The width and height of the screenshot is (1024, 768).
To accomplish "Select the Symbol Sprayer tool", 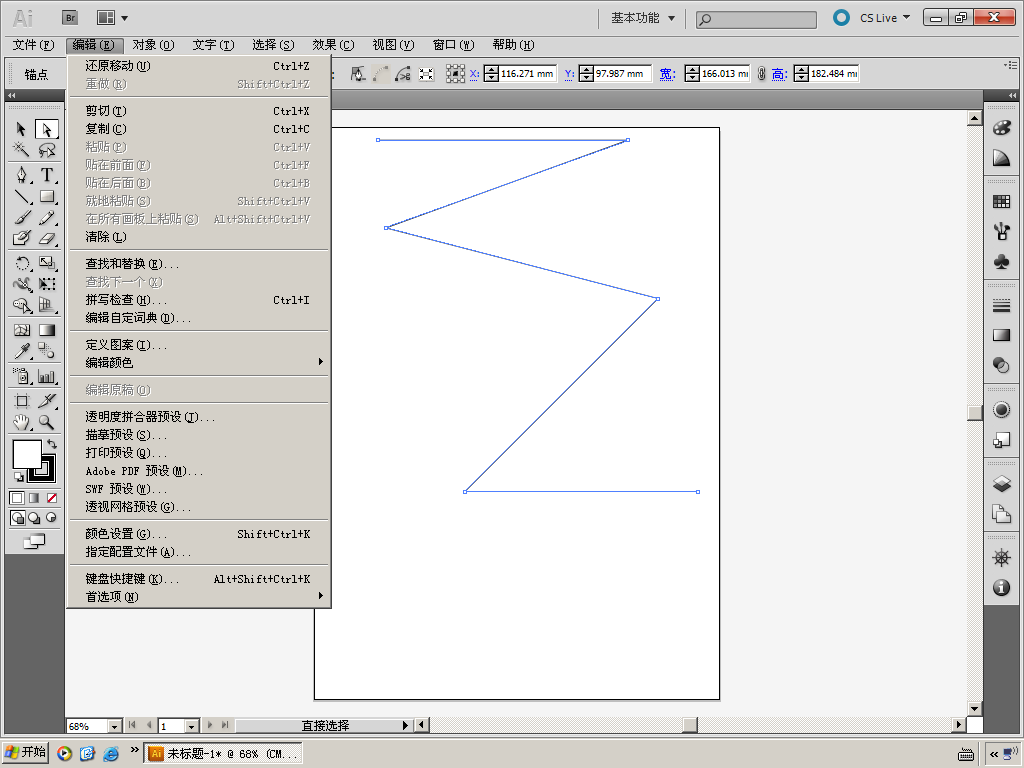I will (21, 376).
